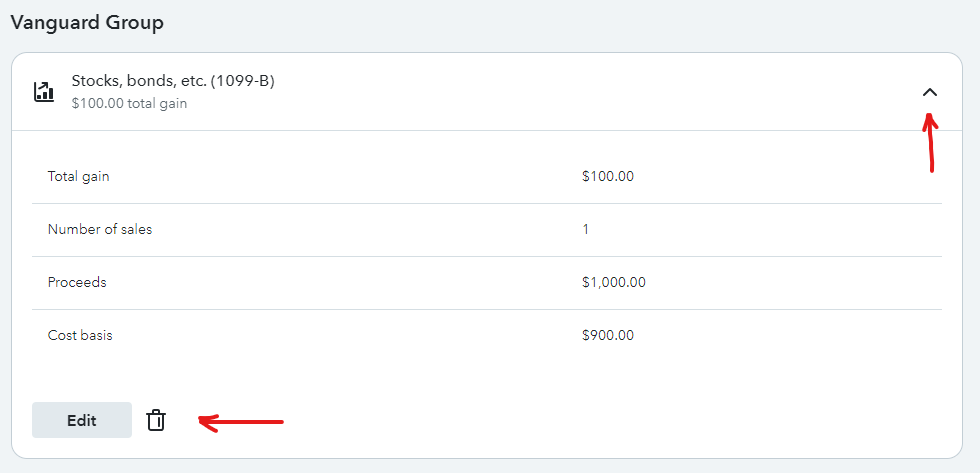Screen dimensions: 980x473
Task: Select the $900.00 cost basis amount
Action: 608,336
